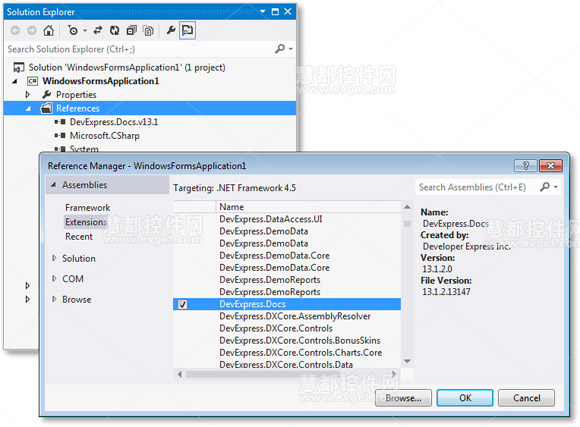The width and height of the screenshot is (580, 427).
Task: Open the Framework assemblies tab
Action: coord(88,208)
